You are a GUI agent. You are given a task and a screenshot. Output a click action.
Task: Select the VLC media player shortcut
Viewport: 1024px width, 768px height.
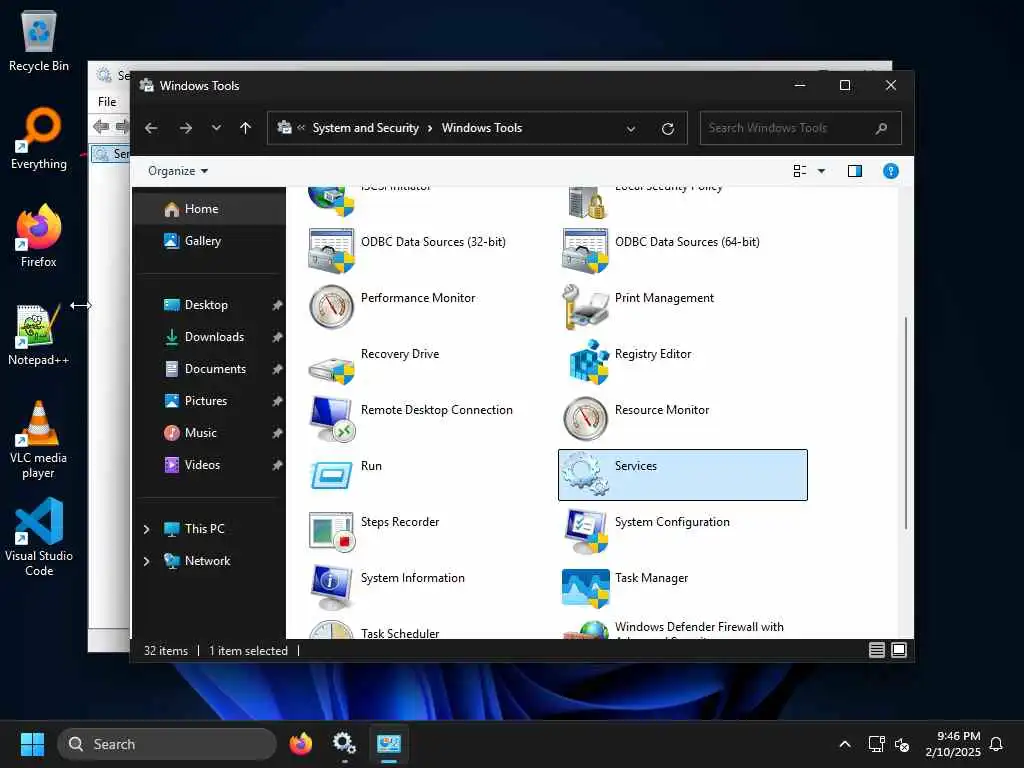[39, 440]
